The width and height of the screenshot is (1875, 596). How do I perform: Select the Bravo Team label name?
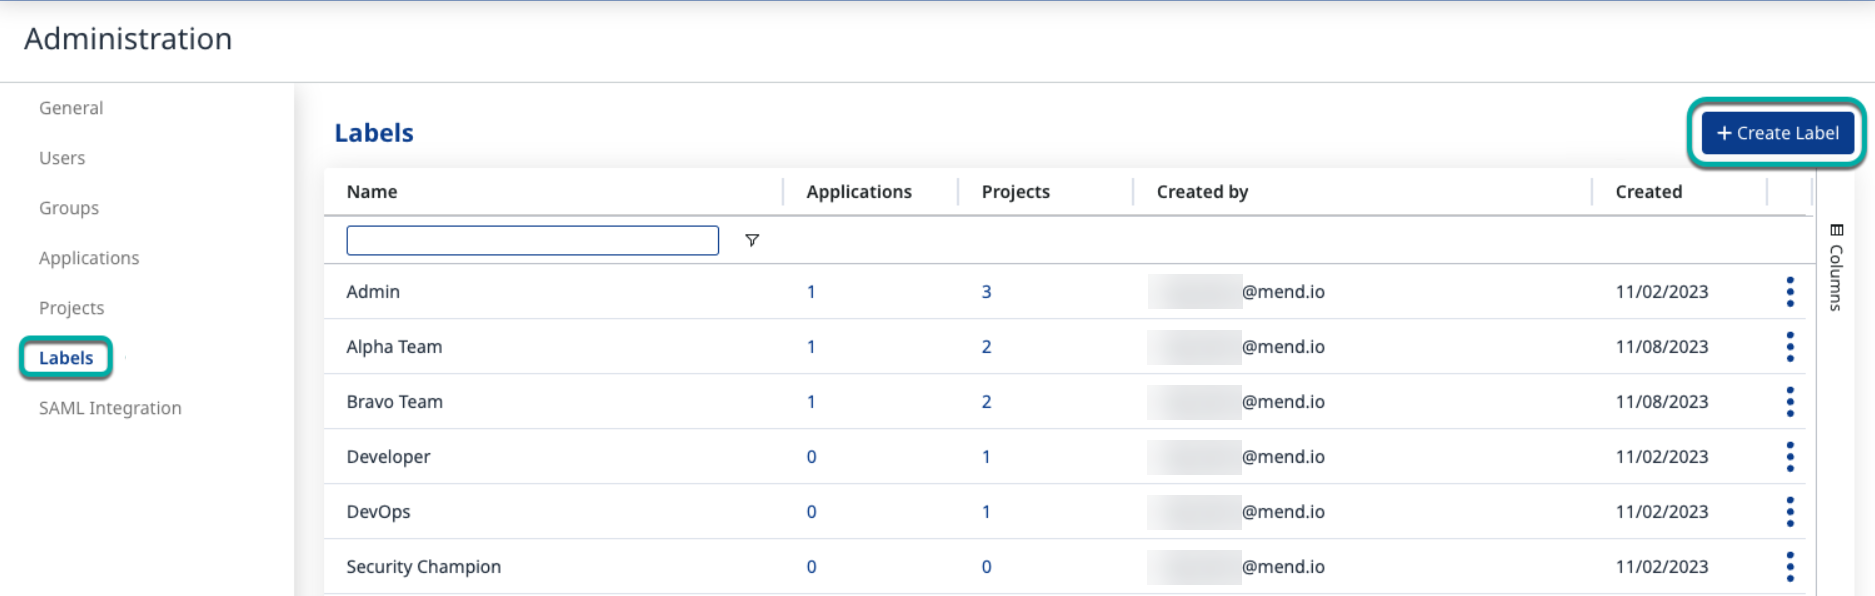(394, 402)
